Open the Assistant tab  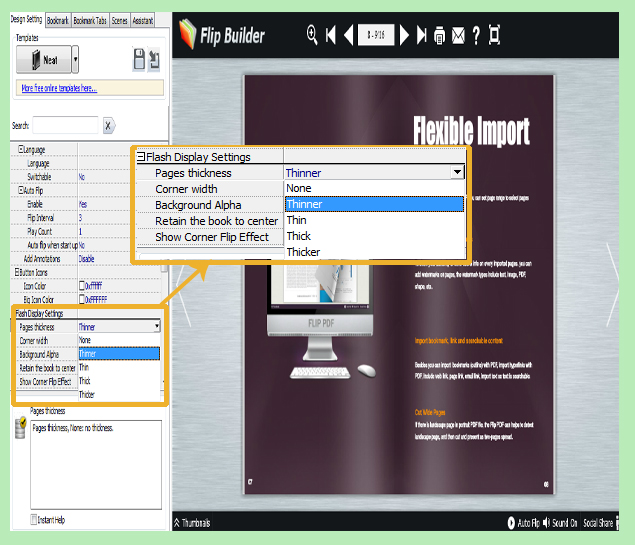[143, 20]
